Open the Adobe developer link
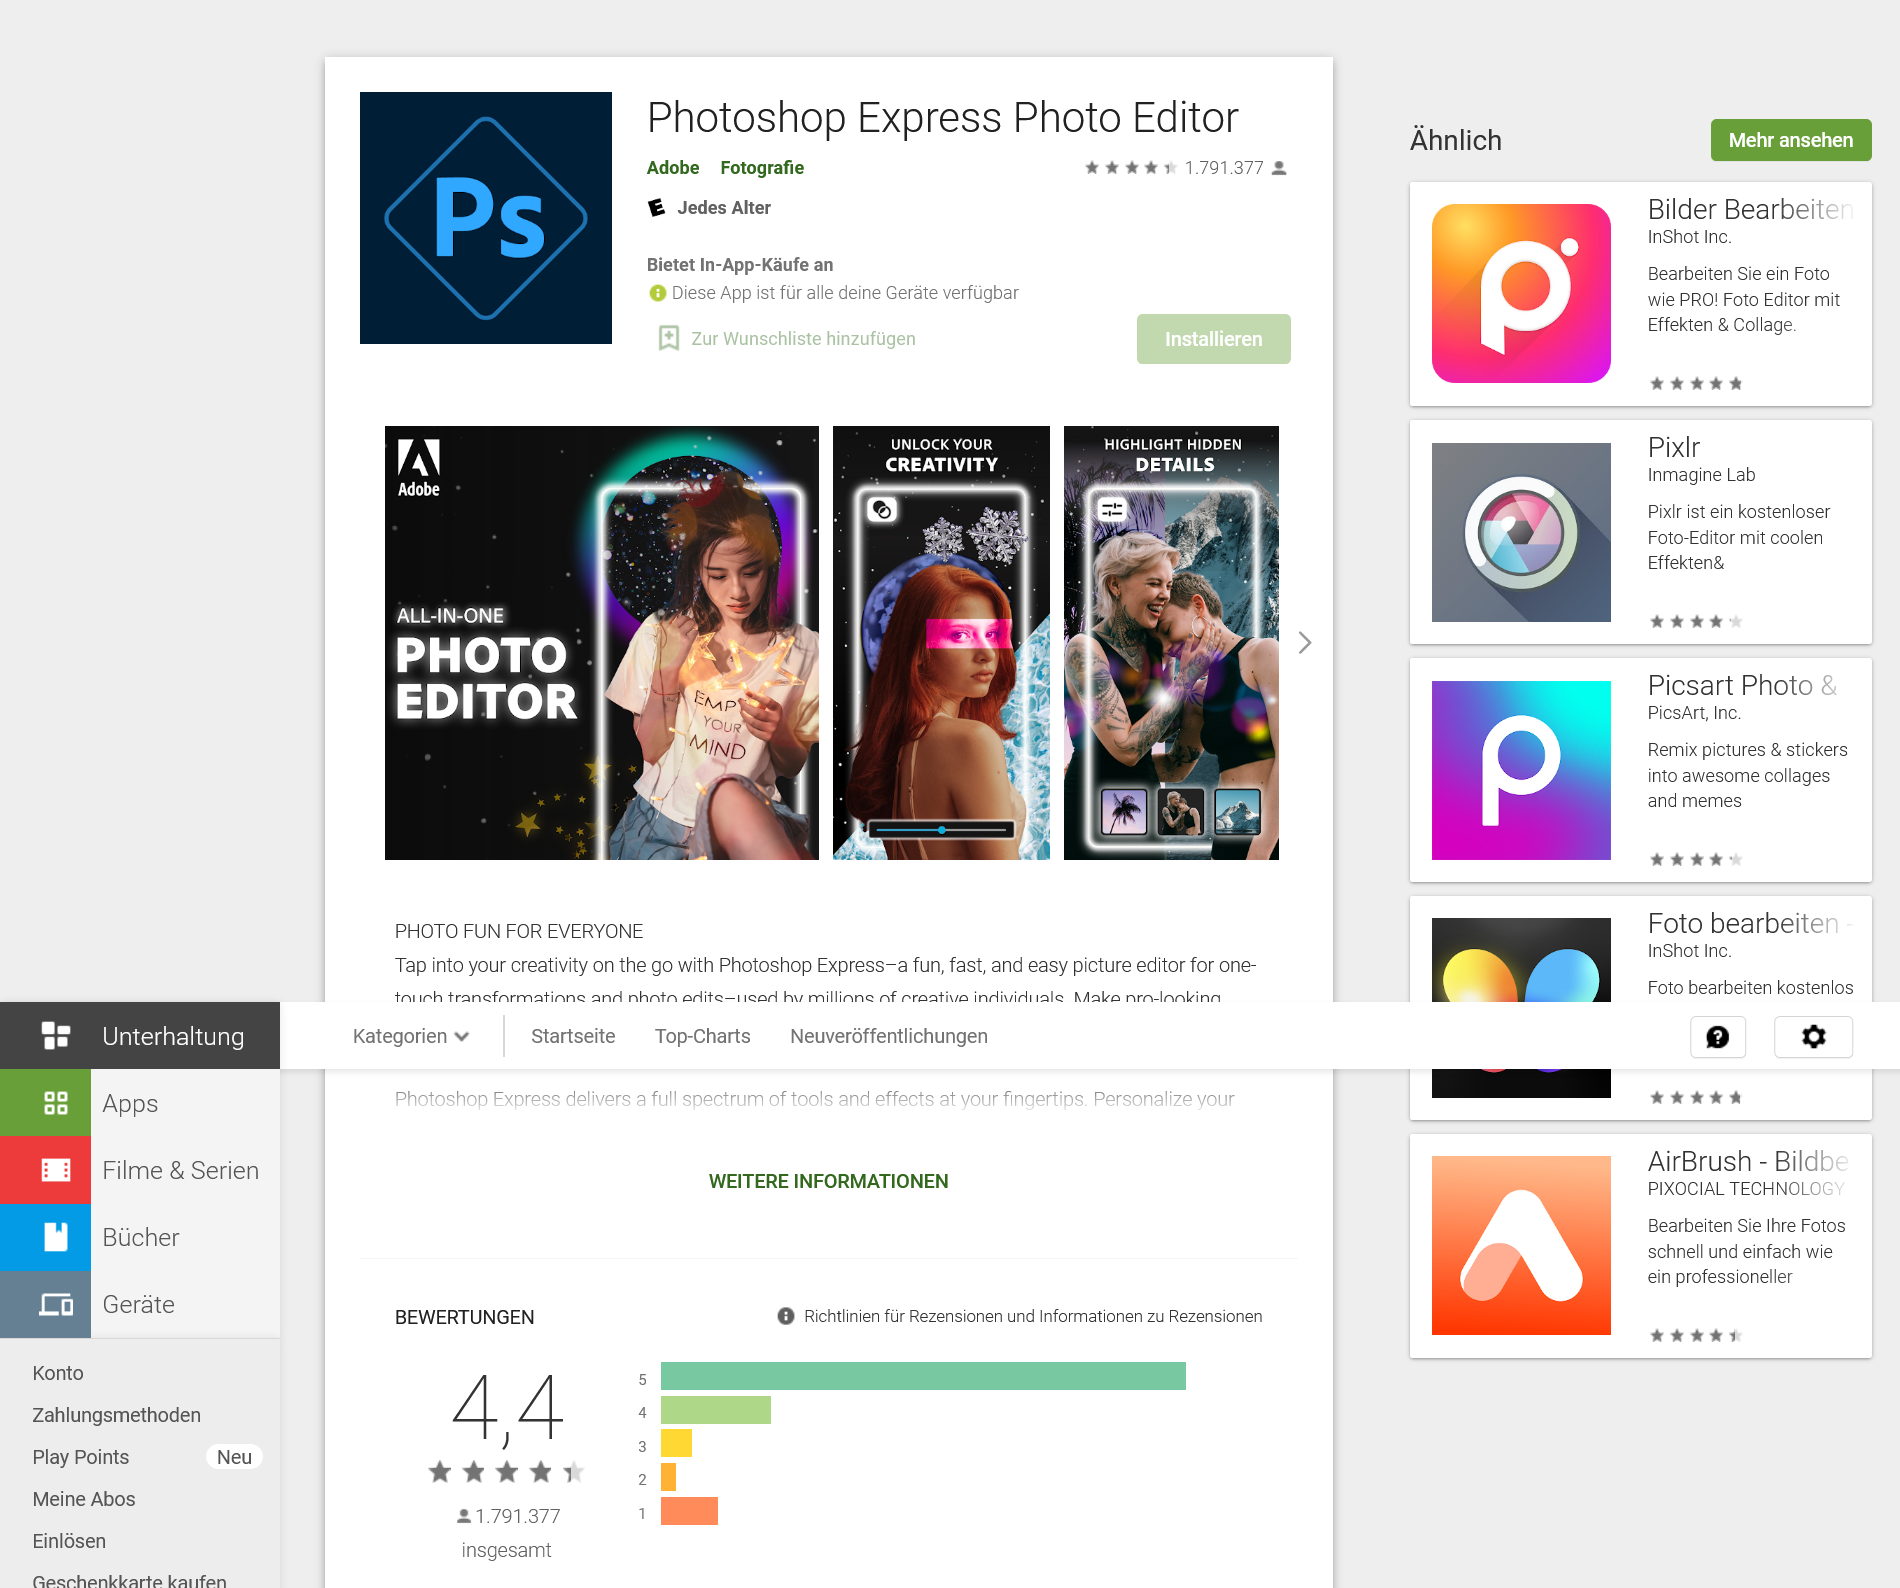1900x1588 pixels. (x=673, y=167)
